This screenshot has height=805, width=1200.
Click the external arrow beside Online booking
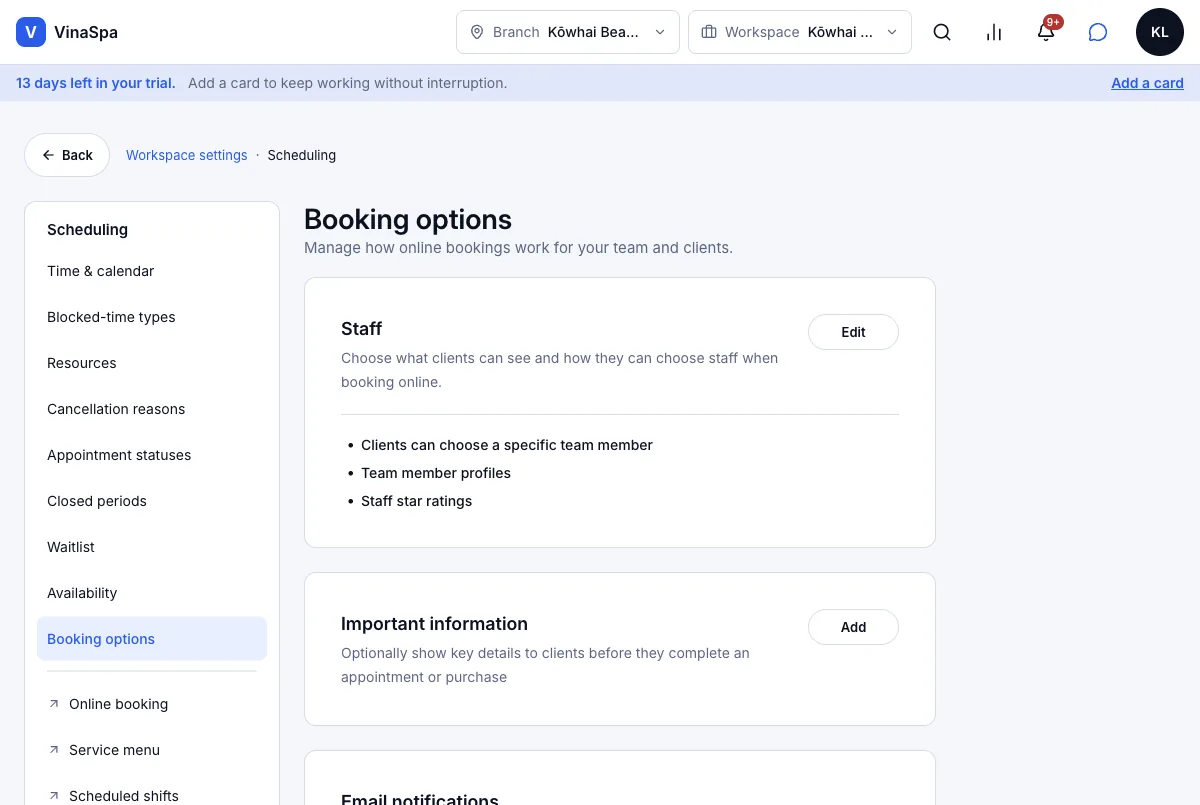tap(54, 704)
